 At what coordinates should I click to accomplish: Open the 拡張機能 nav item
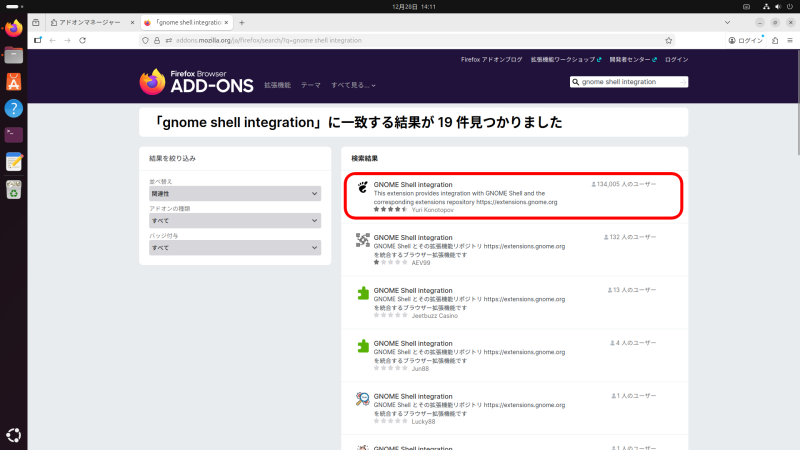click(277, 85)
